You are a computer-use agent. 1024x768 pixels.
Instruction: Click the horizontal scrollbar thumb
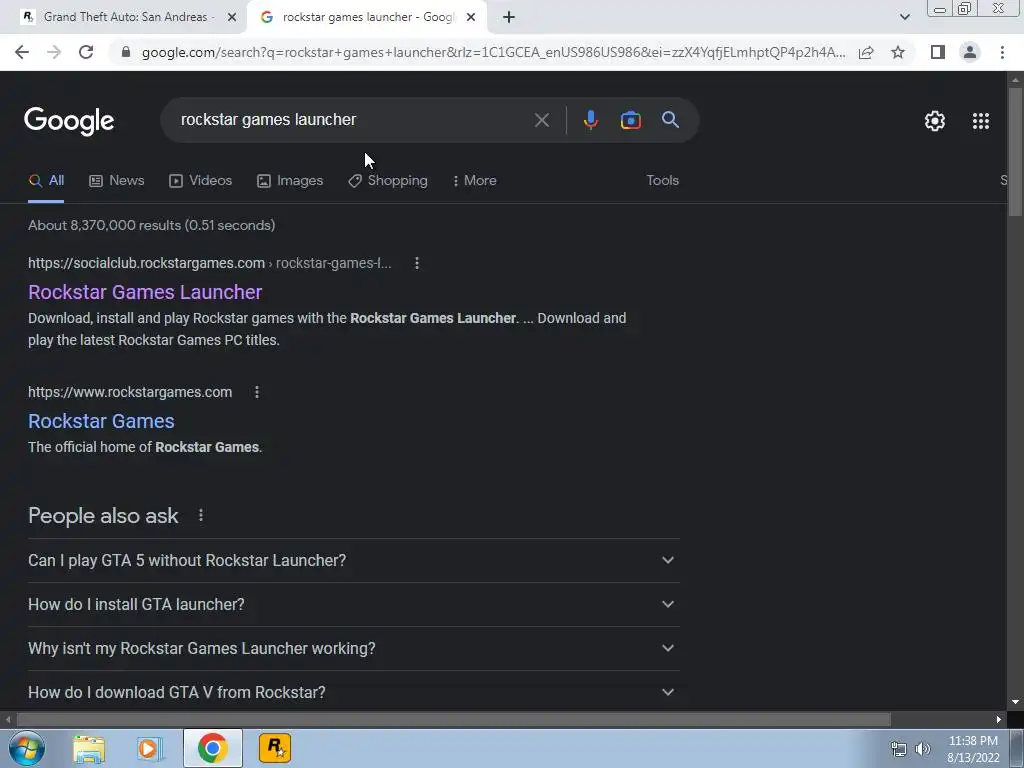(x=454, y=719)
